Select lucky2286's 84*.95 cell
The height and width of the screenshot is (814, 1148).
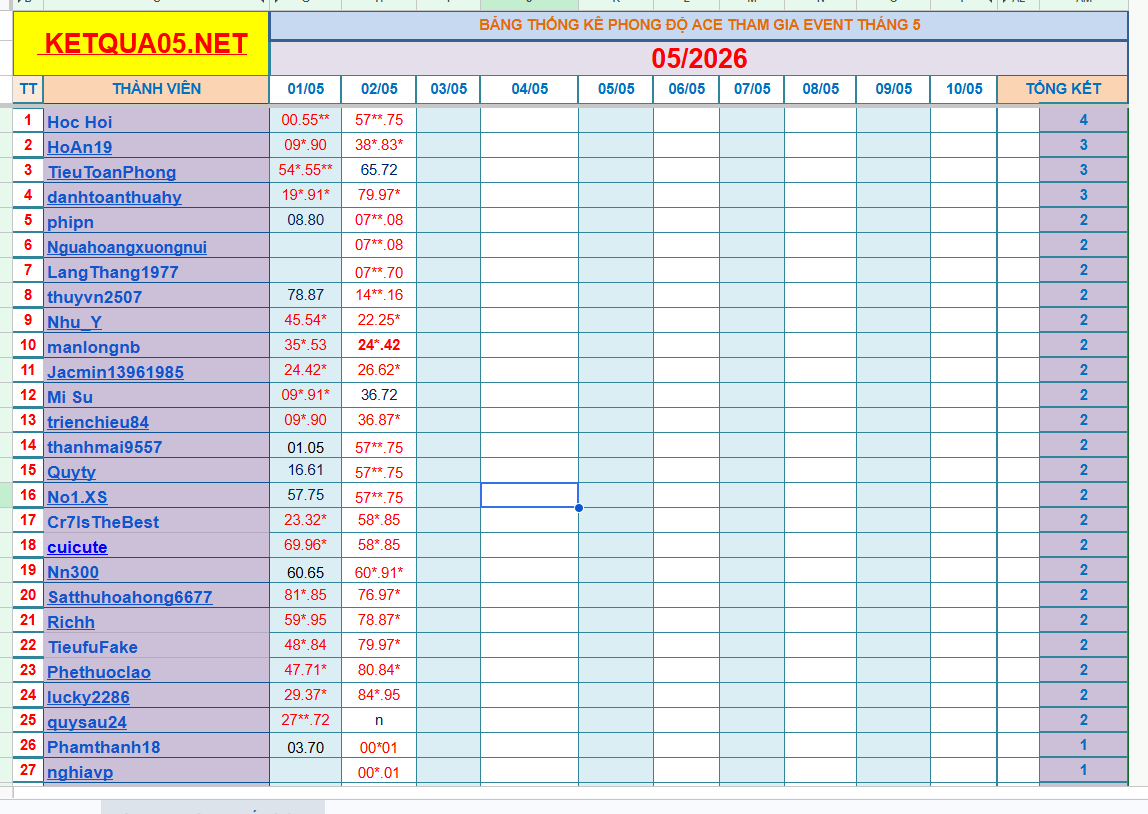379,695
